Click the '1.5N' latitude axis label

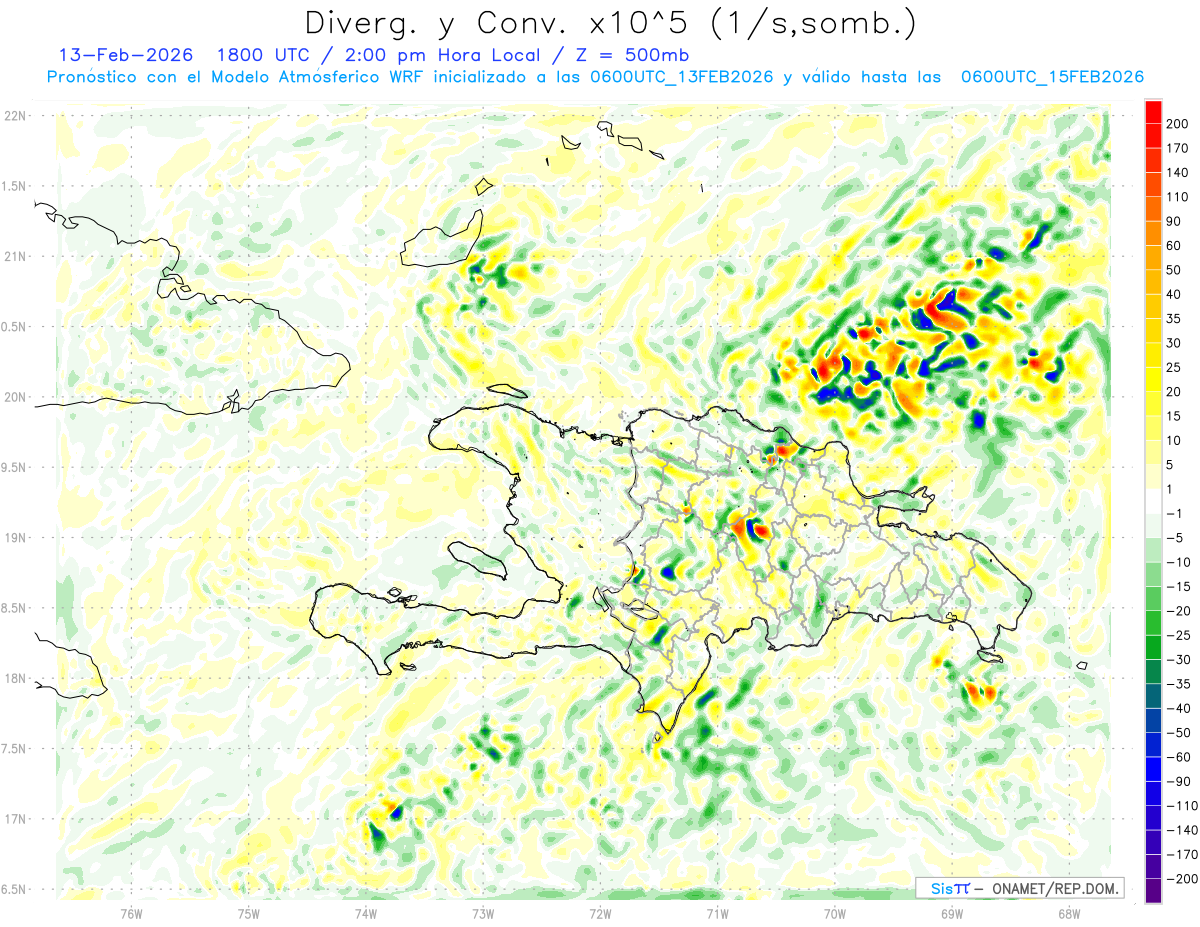15,186
